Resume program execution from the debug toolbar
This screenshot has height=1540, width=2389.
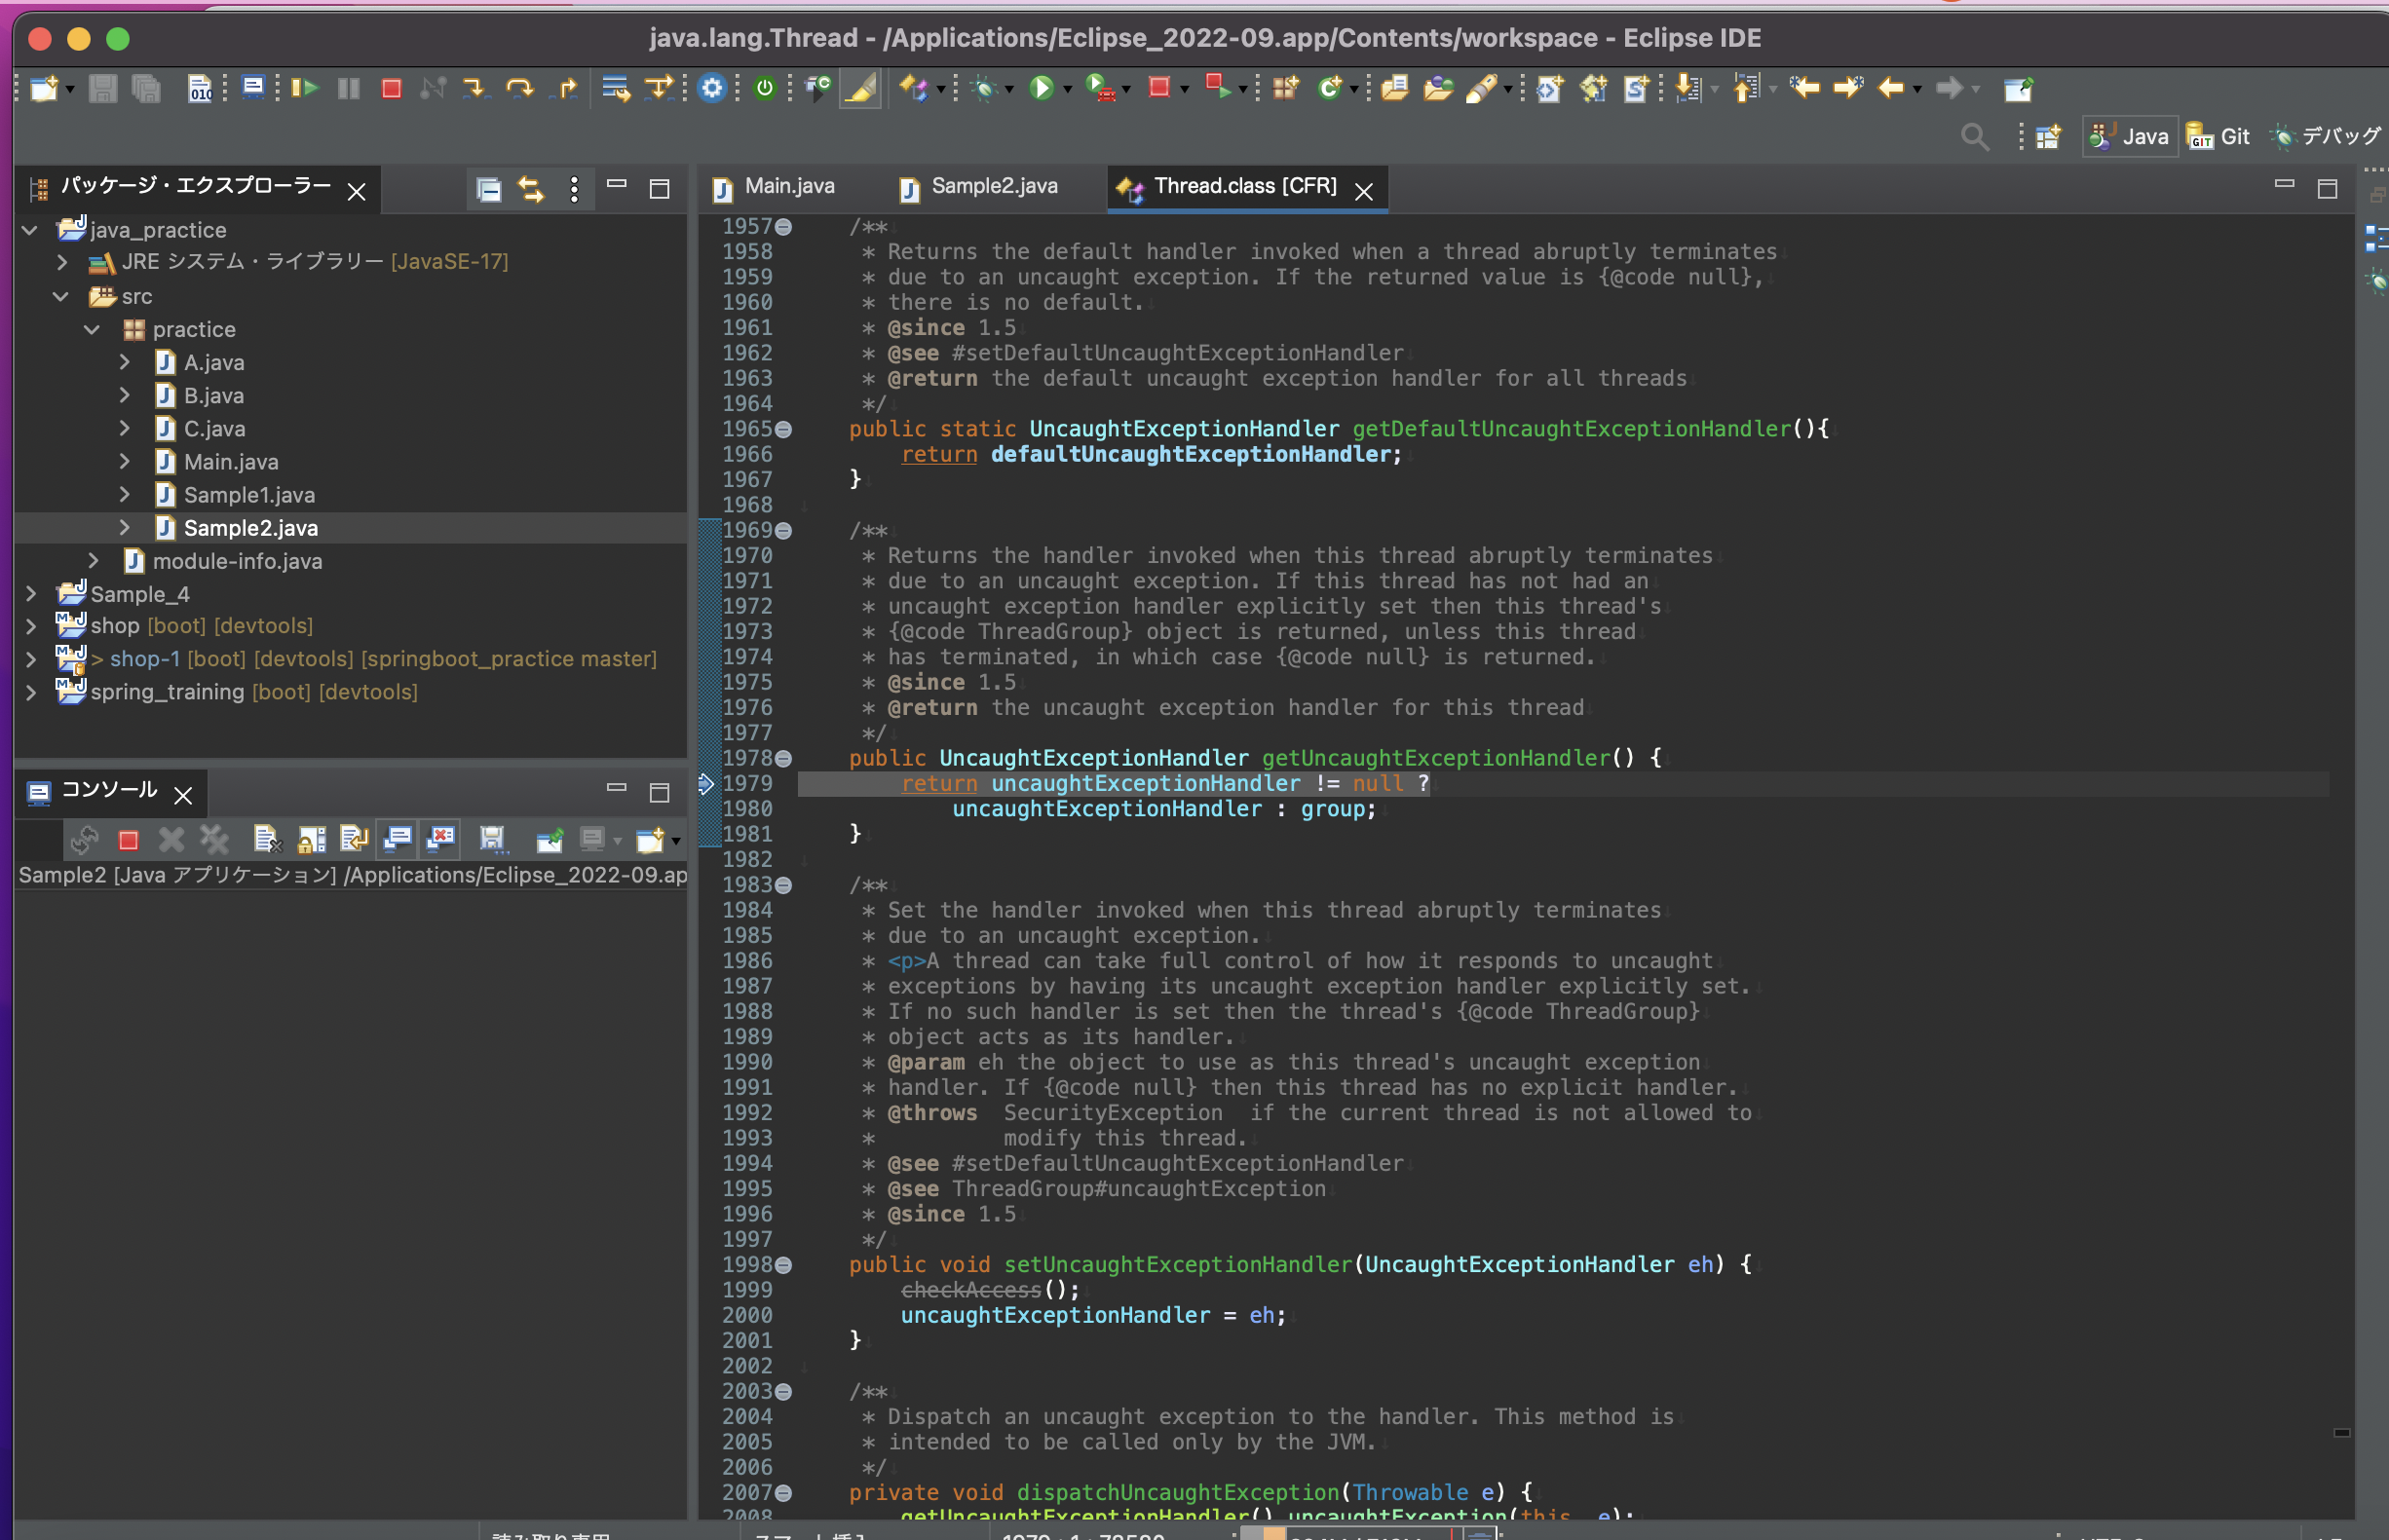[x=303, y=88]
